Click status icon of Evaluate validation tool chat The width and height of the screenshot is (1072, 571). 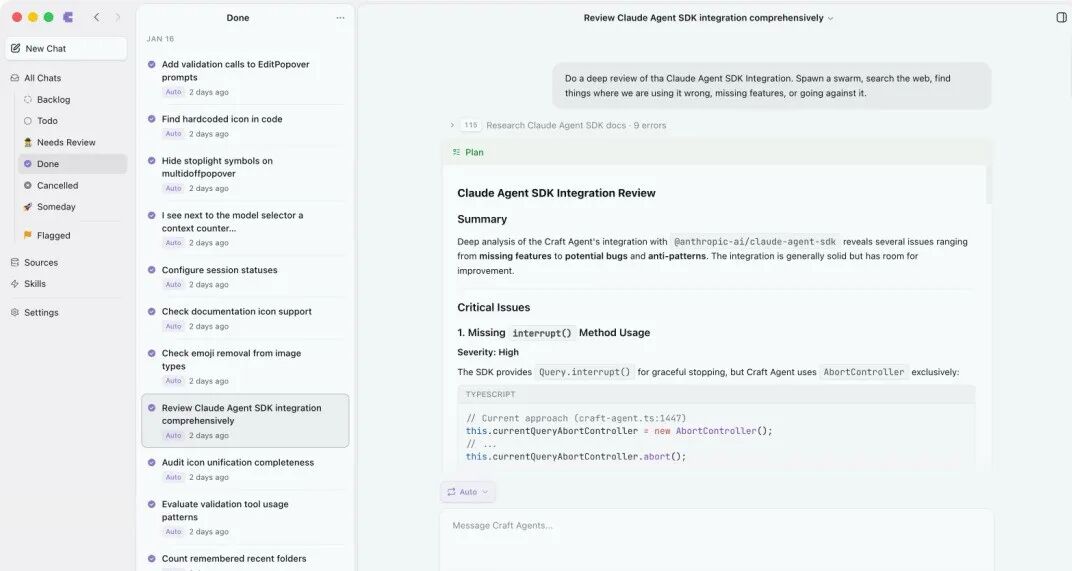pos(152,505)
